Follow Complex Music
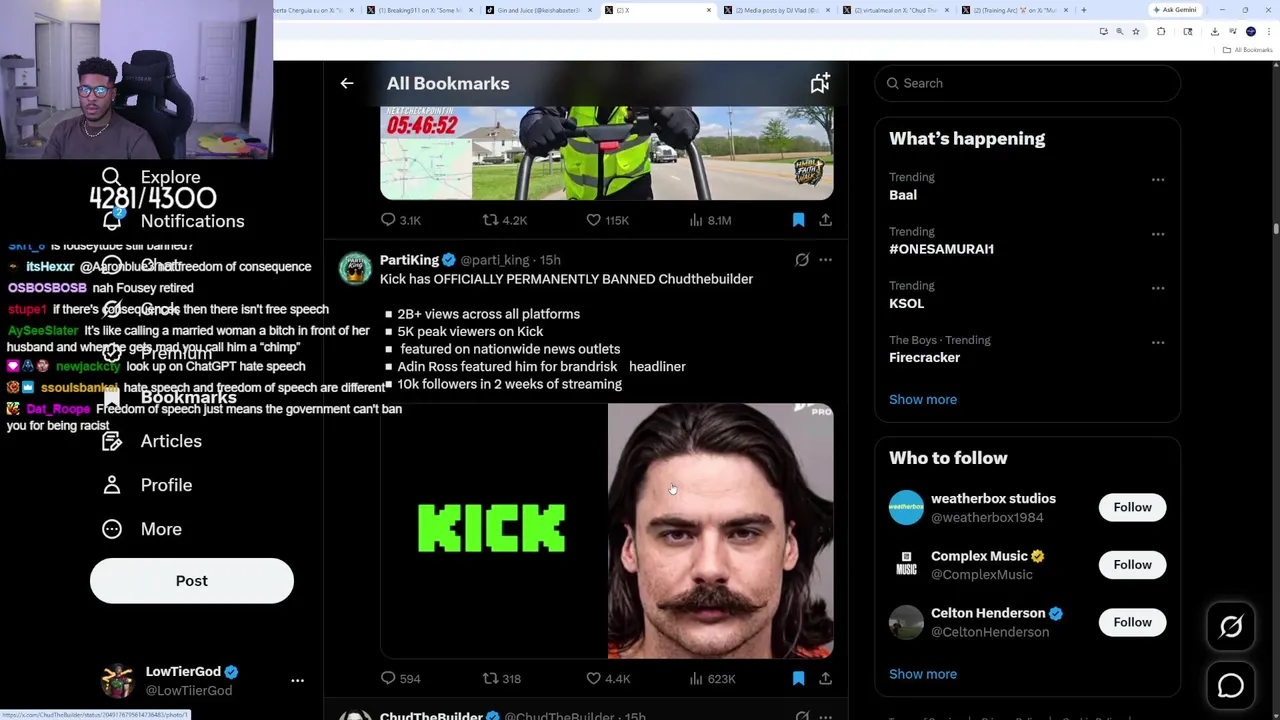This screenshot has width=1280, height=720. pyautogui.click(x=1132, y=565)
